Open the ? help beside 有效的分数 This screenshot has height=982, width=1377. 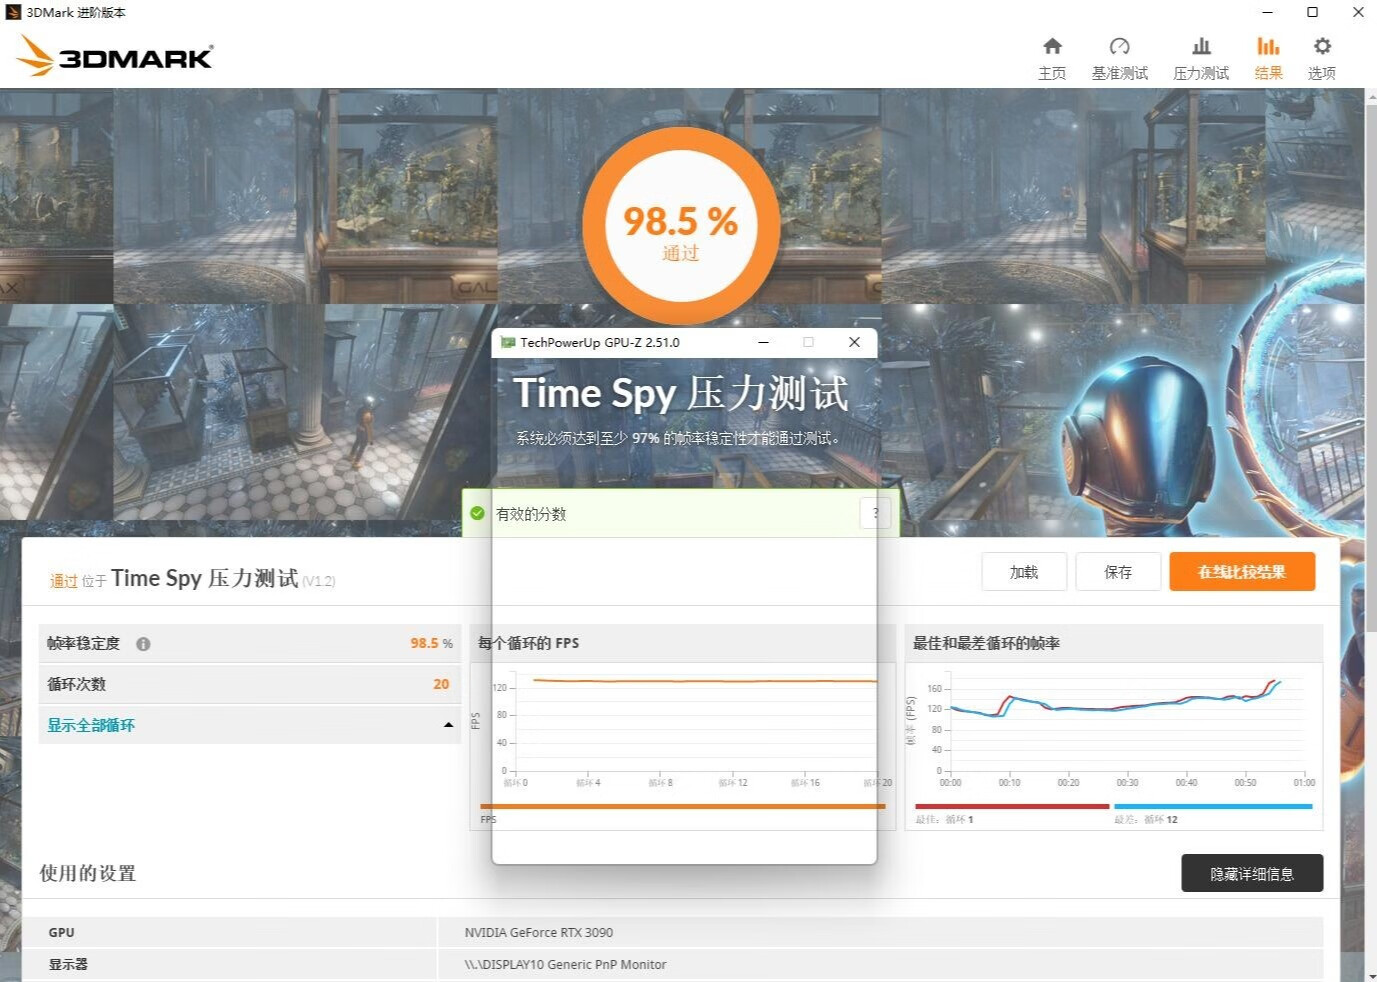pos(875,513)
